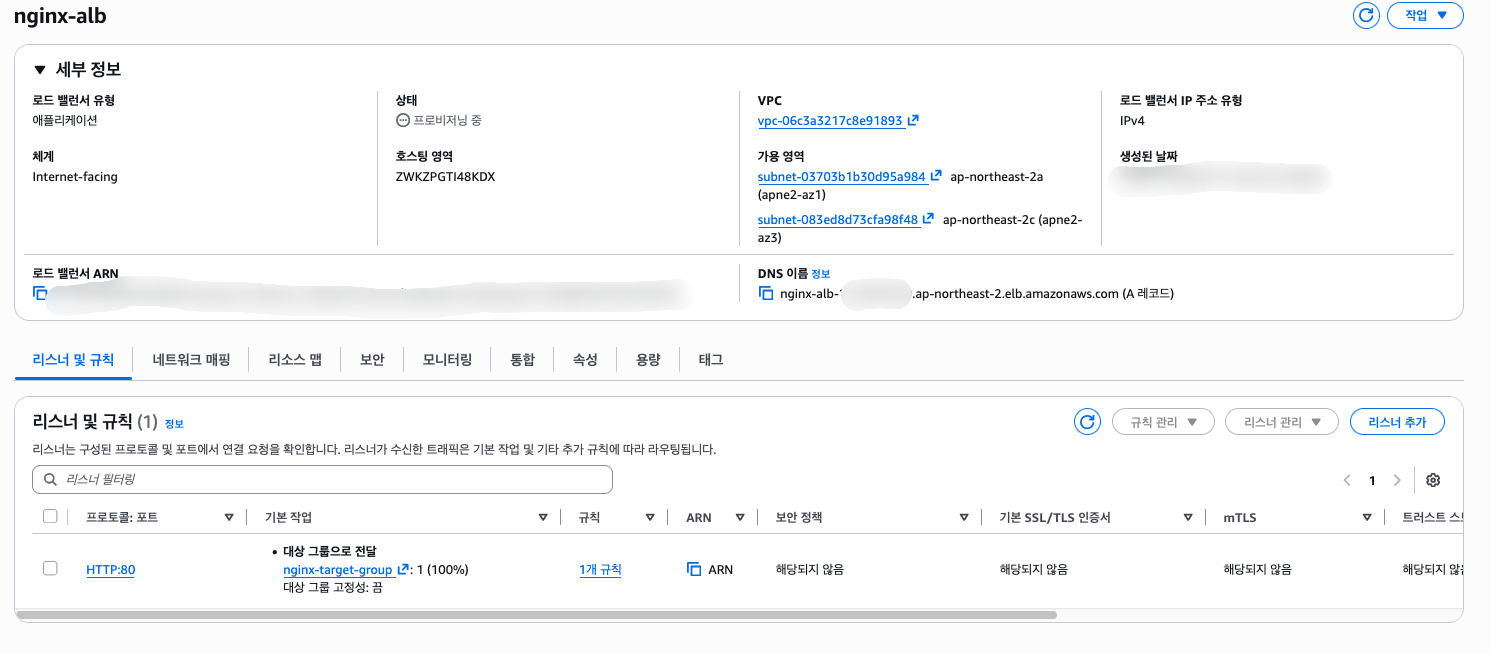Screen dimensions: 1491x654
Task: Toggle the select-all listeners checkbox
Action: click(50, 517)
